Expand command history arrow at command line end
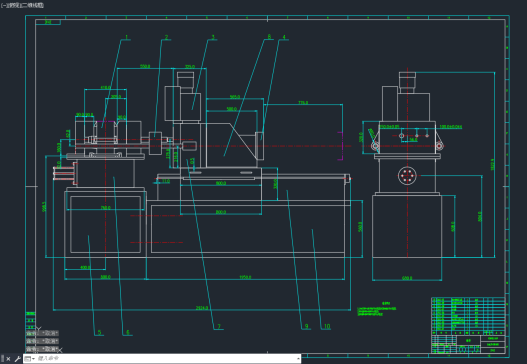The width and height of the screenshot is (527, 364). (x=298, y=359)
